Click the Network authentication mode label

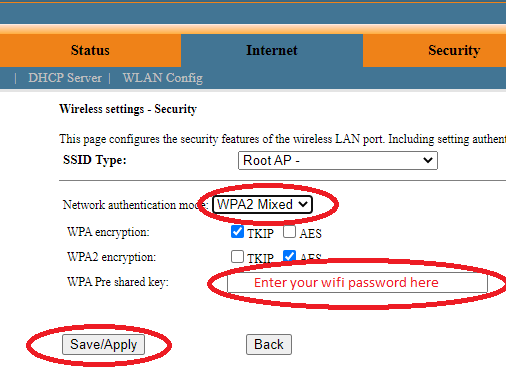tap(135, 205)
